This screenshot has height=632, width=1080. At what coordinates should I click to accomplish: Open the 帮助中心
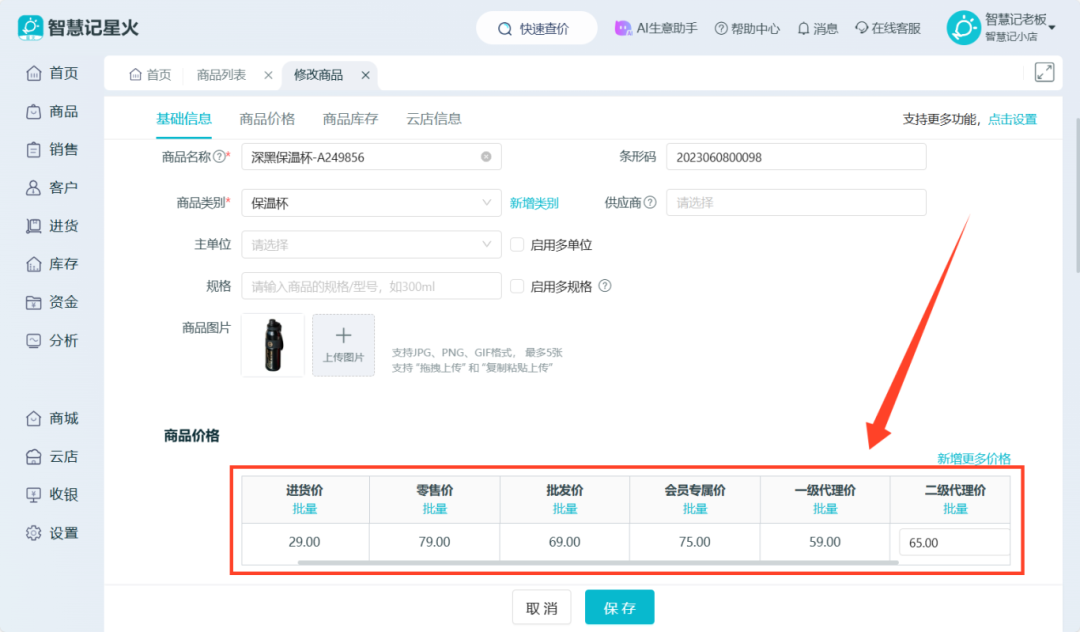coord(747,28)
